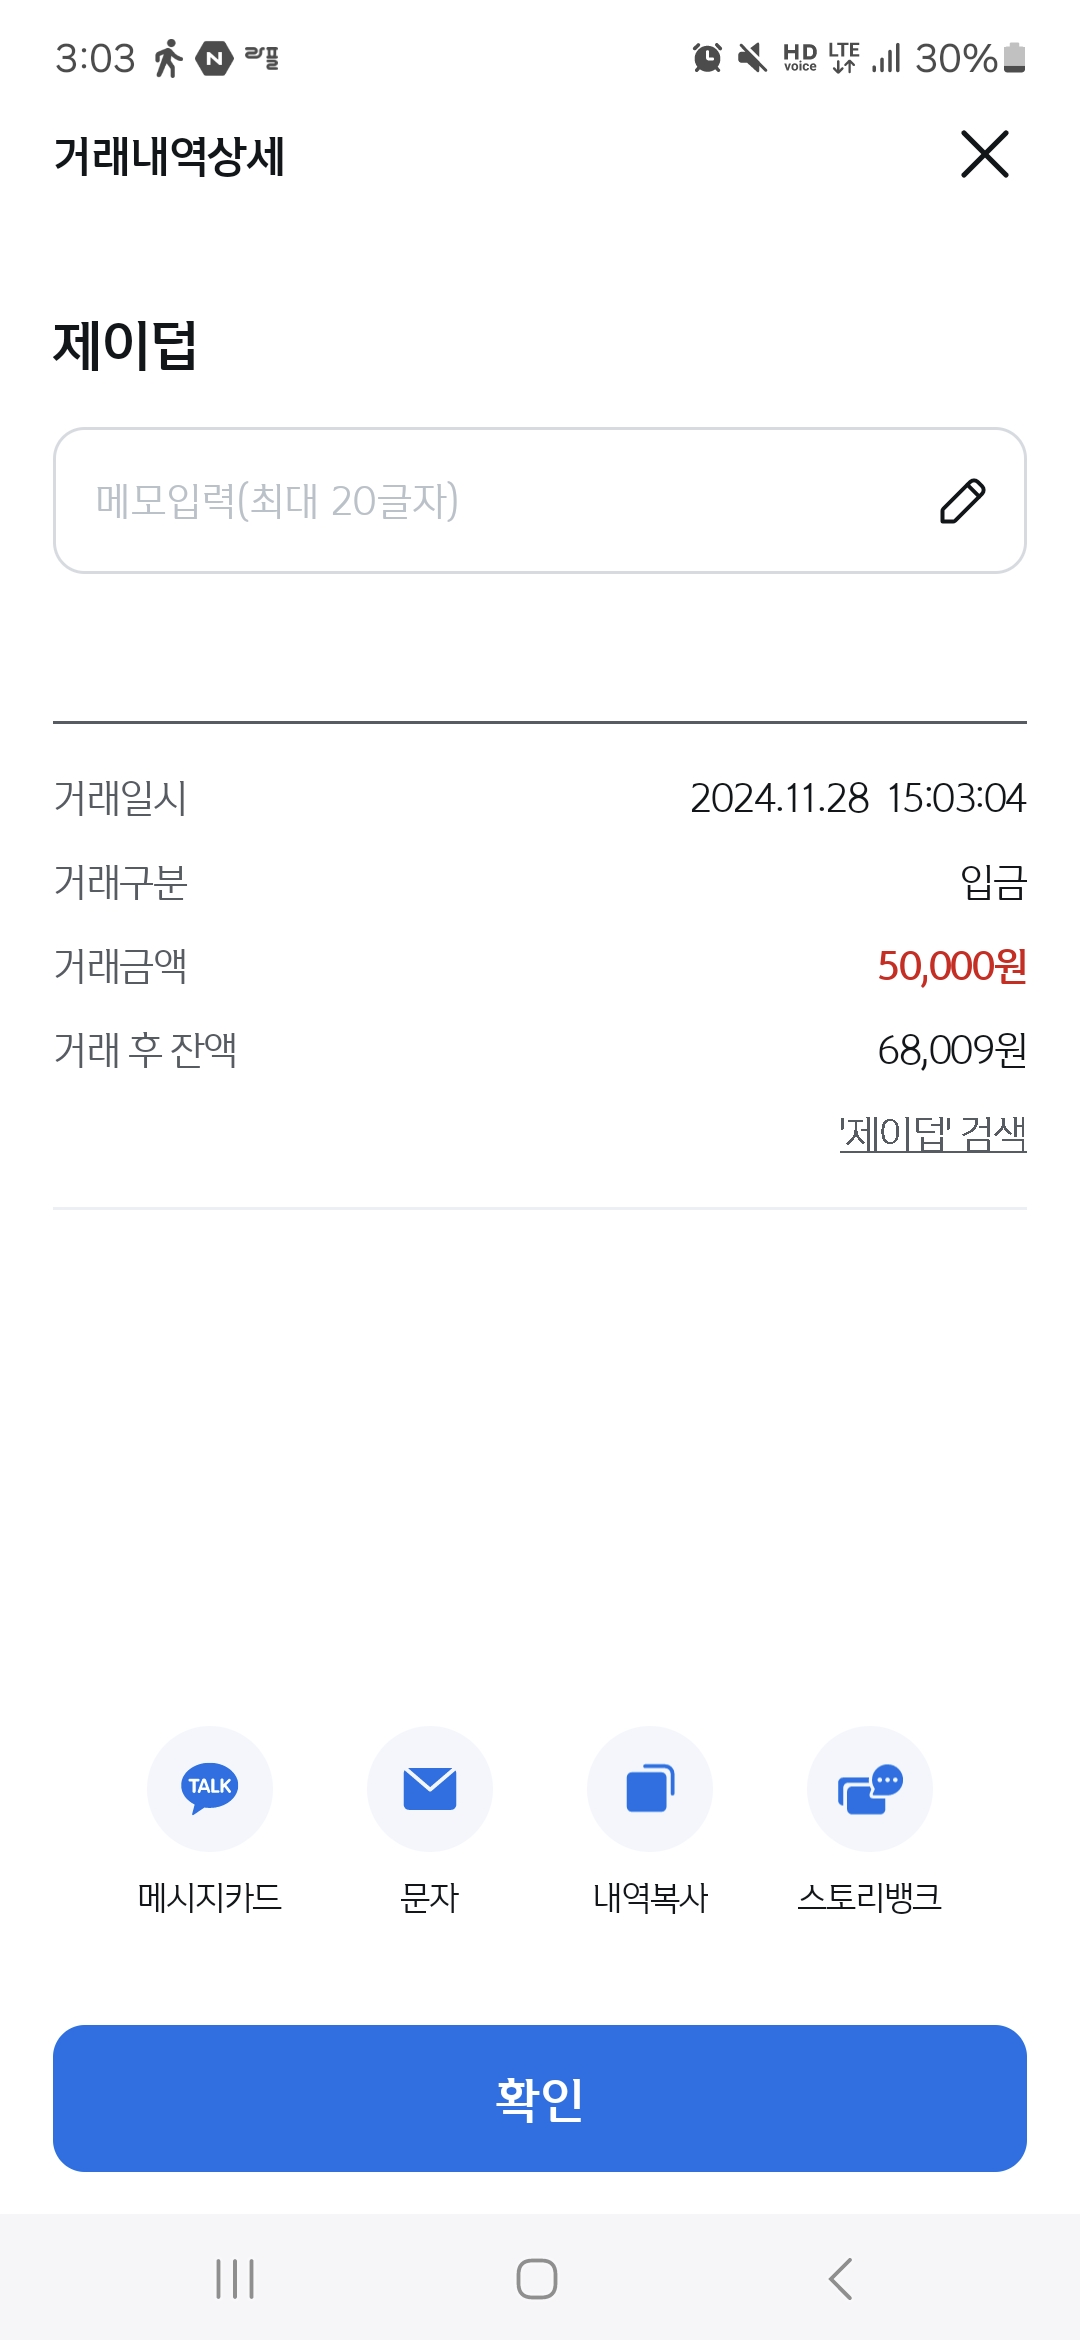This screenshot has height=2340, width=1080.
Task: Close the transaction detail screen
Action: point(984,154)
